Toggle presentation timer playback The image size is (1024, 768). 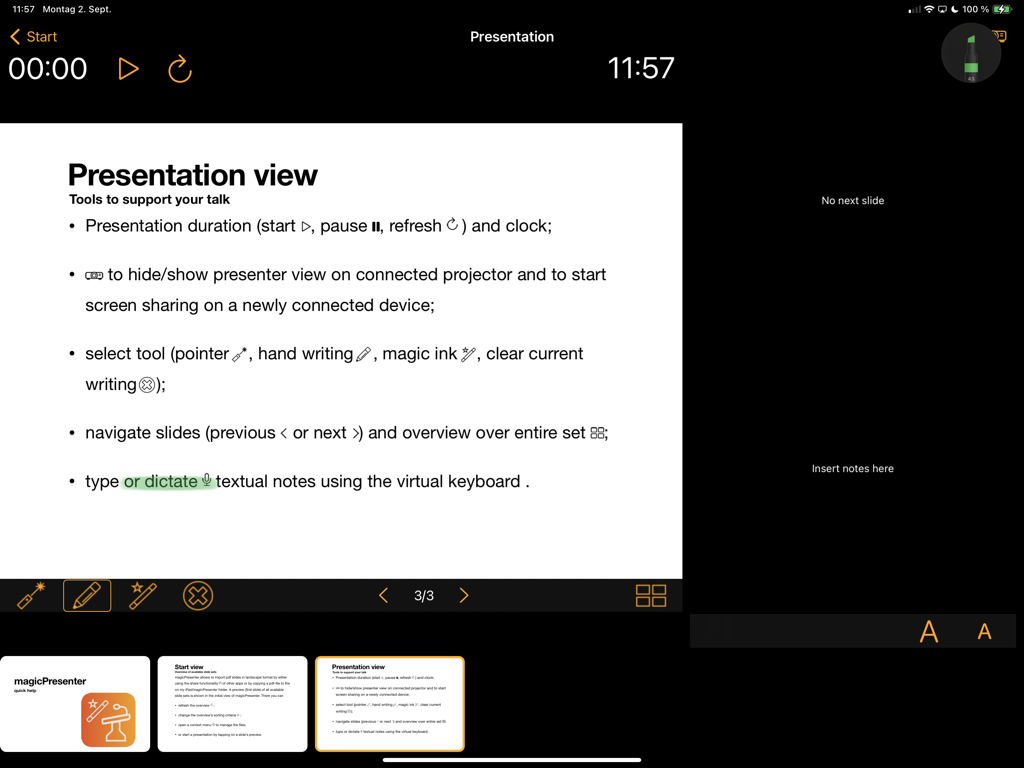click(x=128, y=68)
